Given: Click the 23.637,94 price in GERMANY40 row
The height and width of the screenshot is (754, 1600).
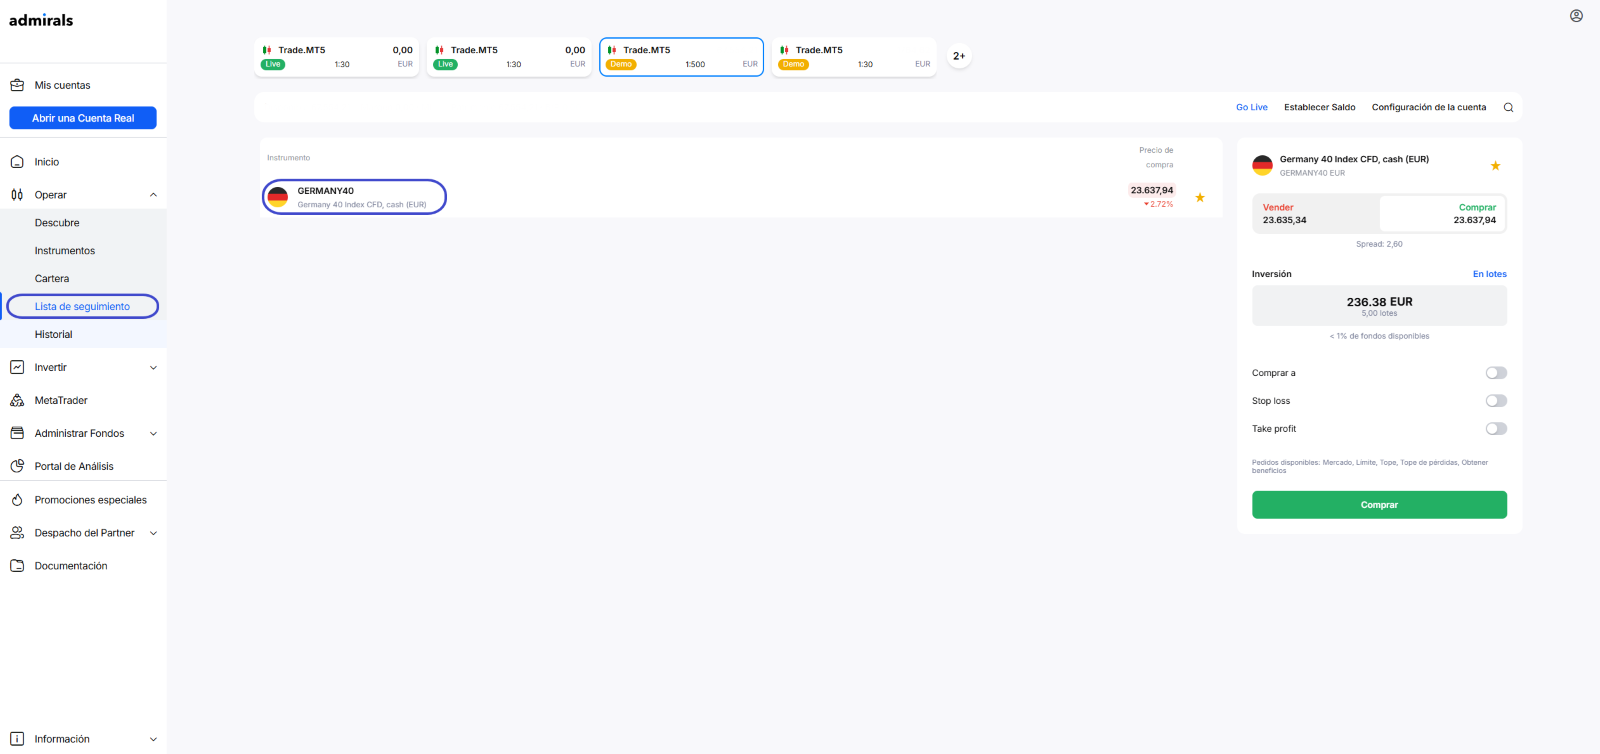Looking at the screenshot, I should click(x=1152, y=190).
